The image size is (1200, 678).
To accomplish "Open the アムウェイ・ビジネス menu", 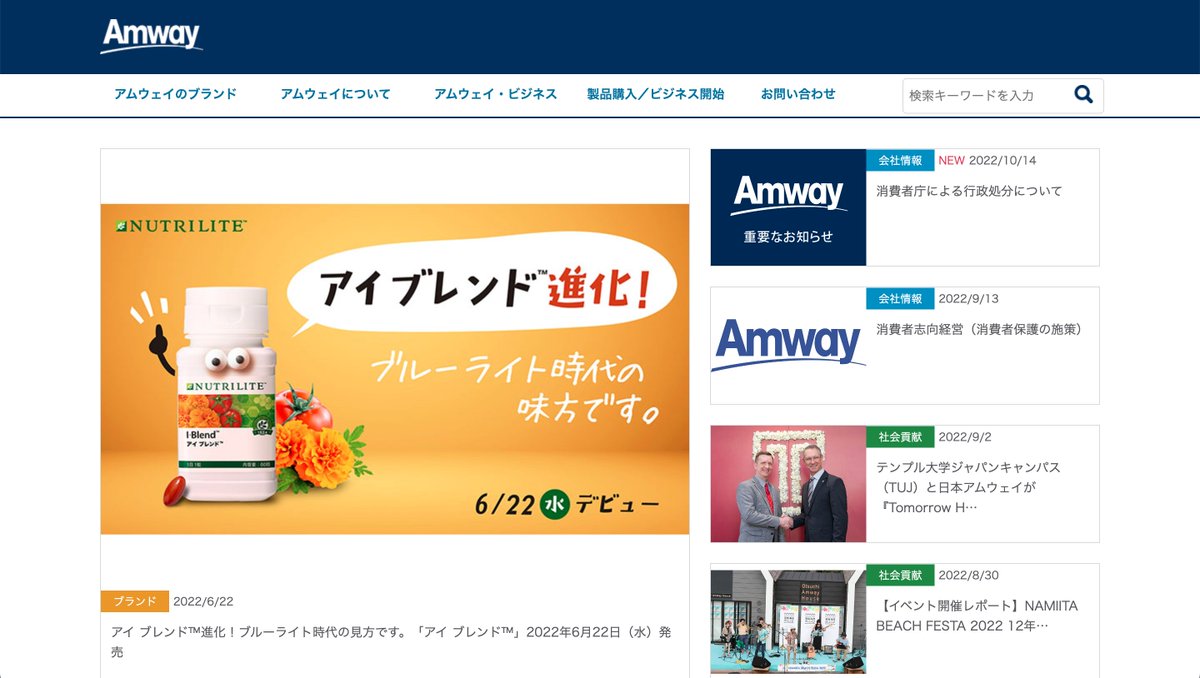I will [x=495, y=94].
